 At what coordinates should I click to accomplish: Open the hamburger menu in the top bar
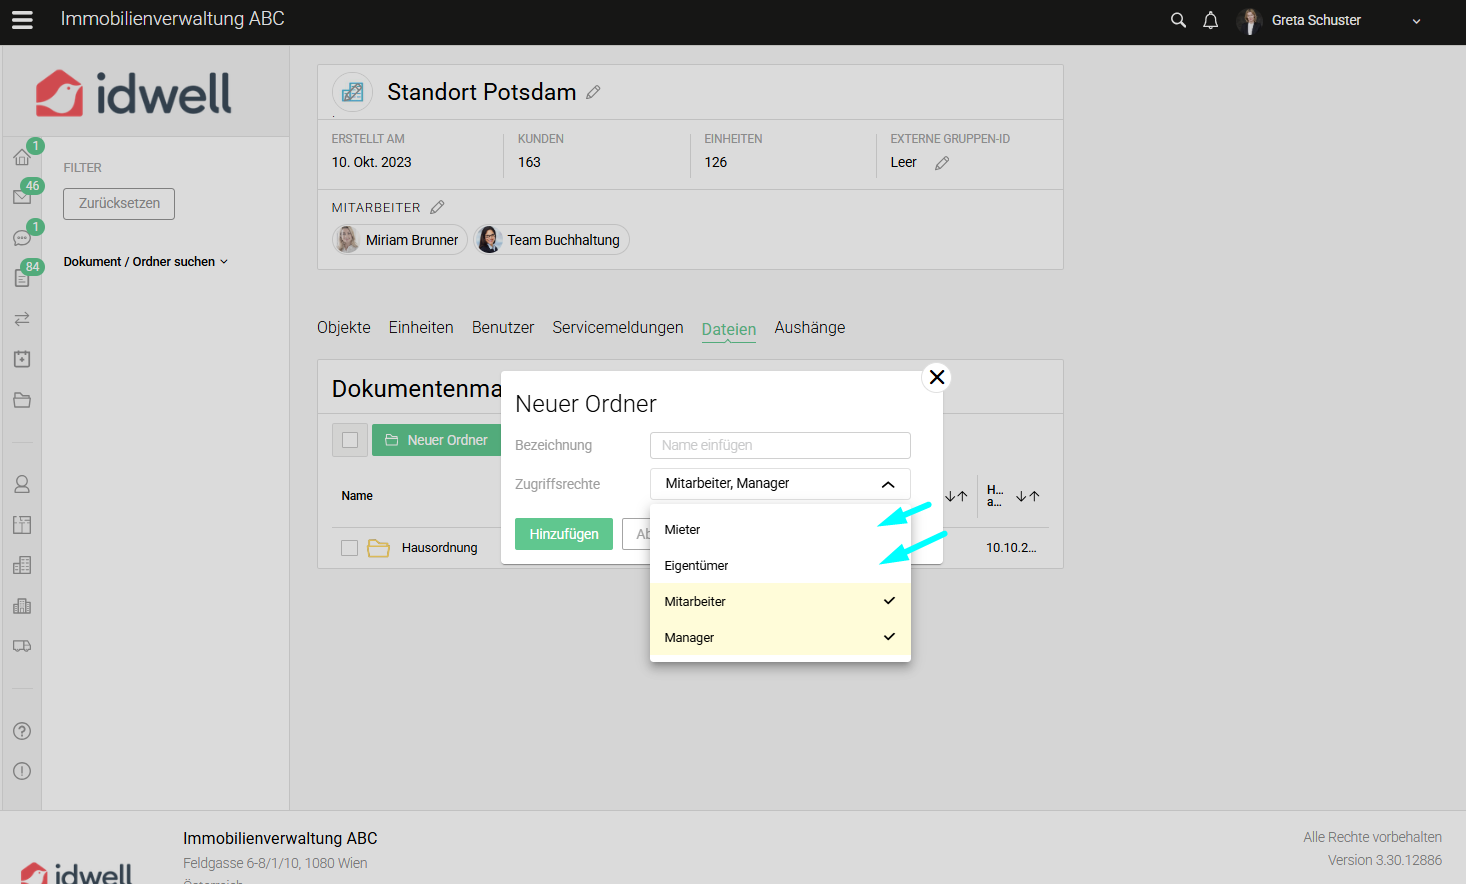tap(22, 20)
